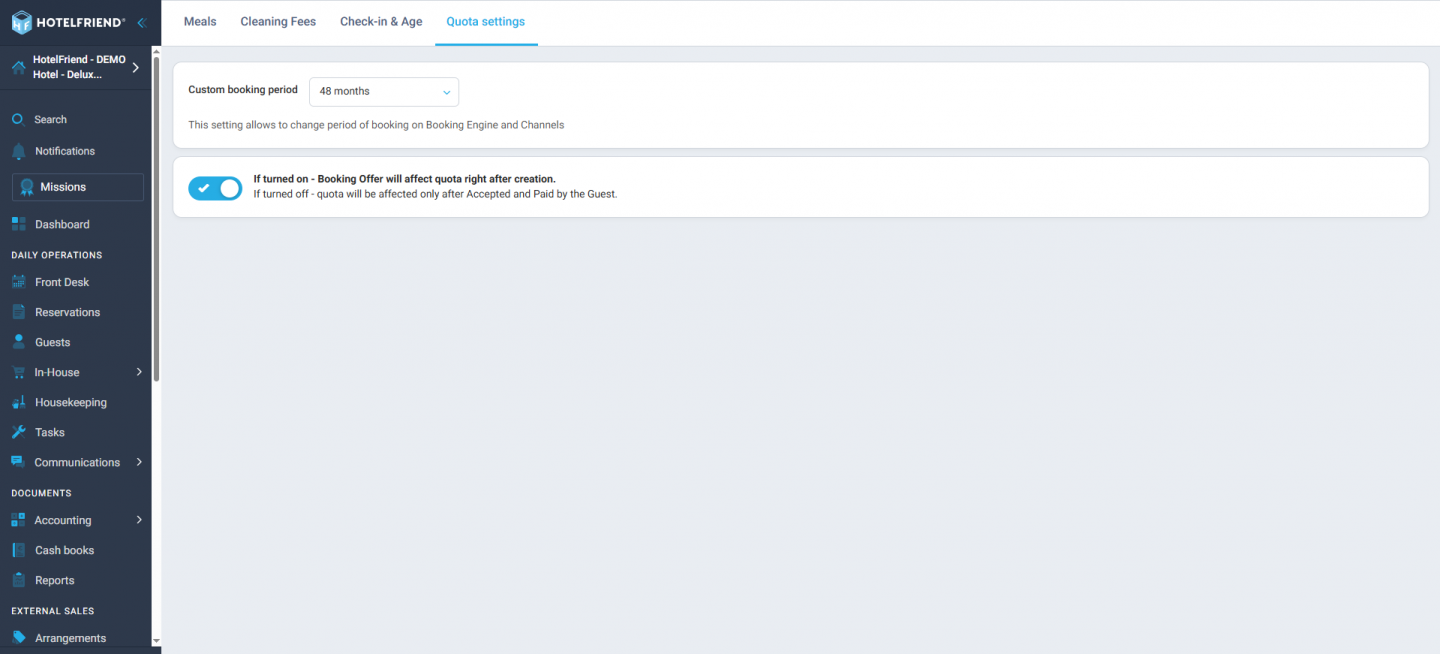Image resolution: width=1440 pixels, height=654 pixels.
Task: Switch to the Cleaning Fees tab
Action: click(278, 22)
